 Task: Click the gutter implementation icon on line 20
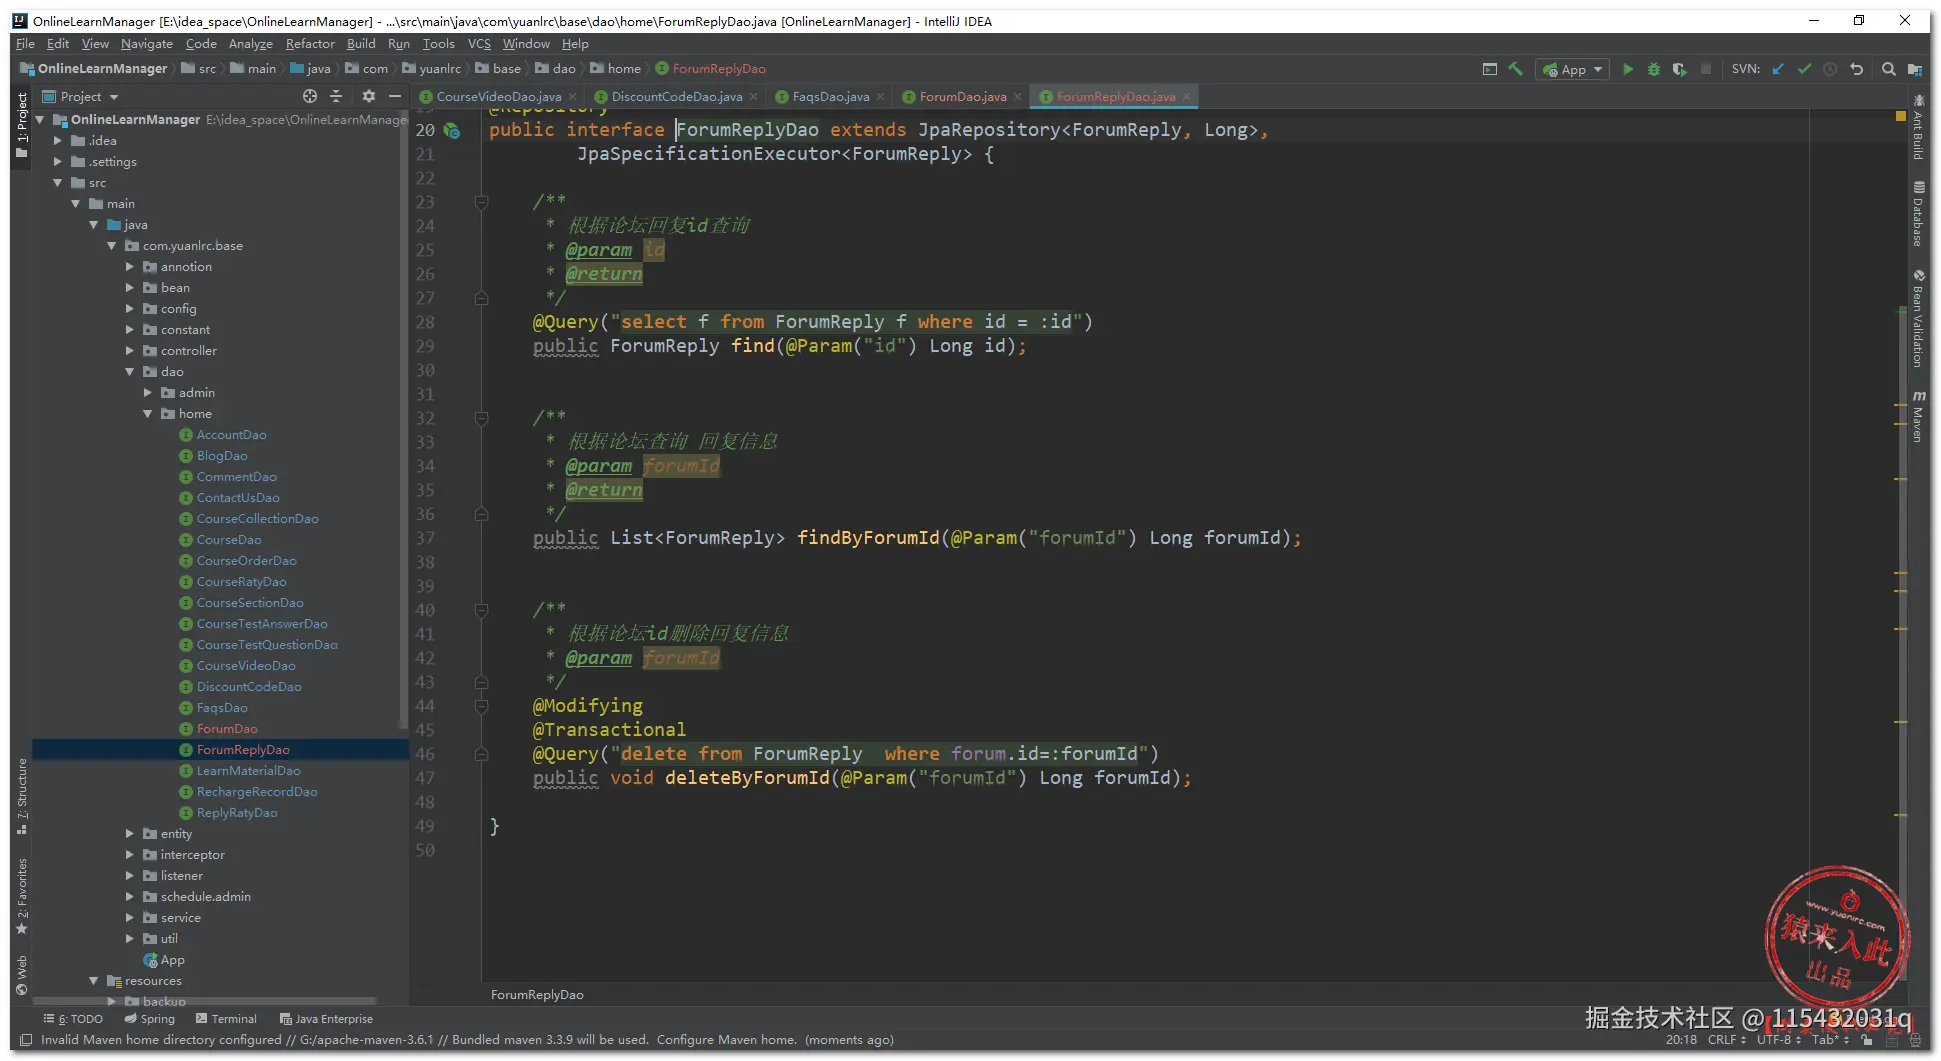(x=452, y=130)
